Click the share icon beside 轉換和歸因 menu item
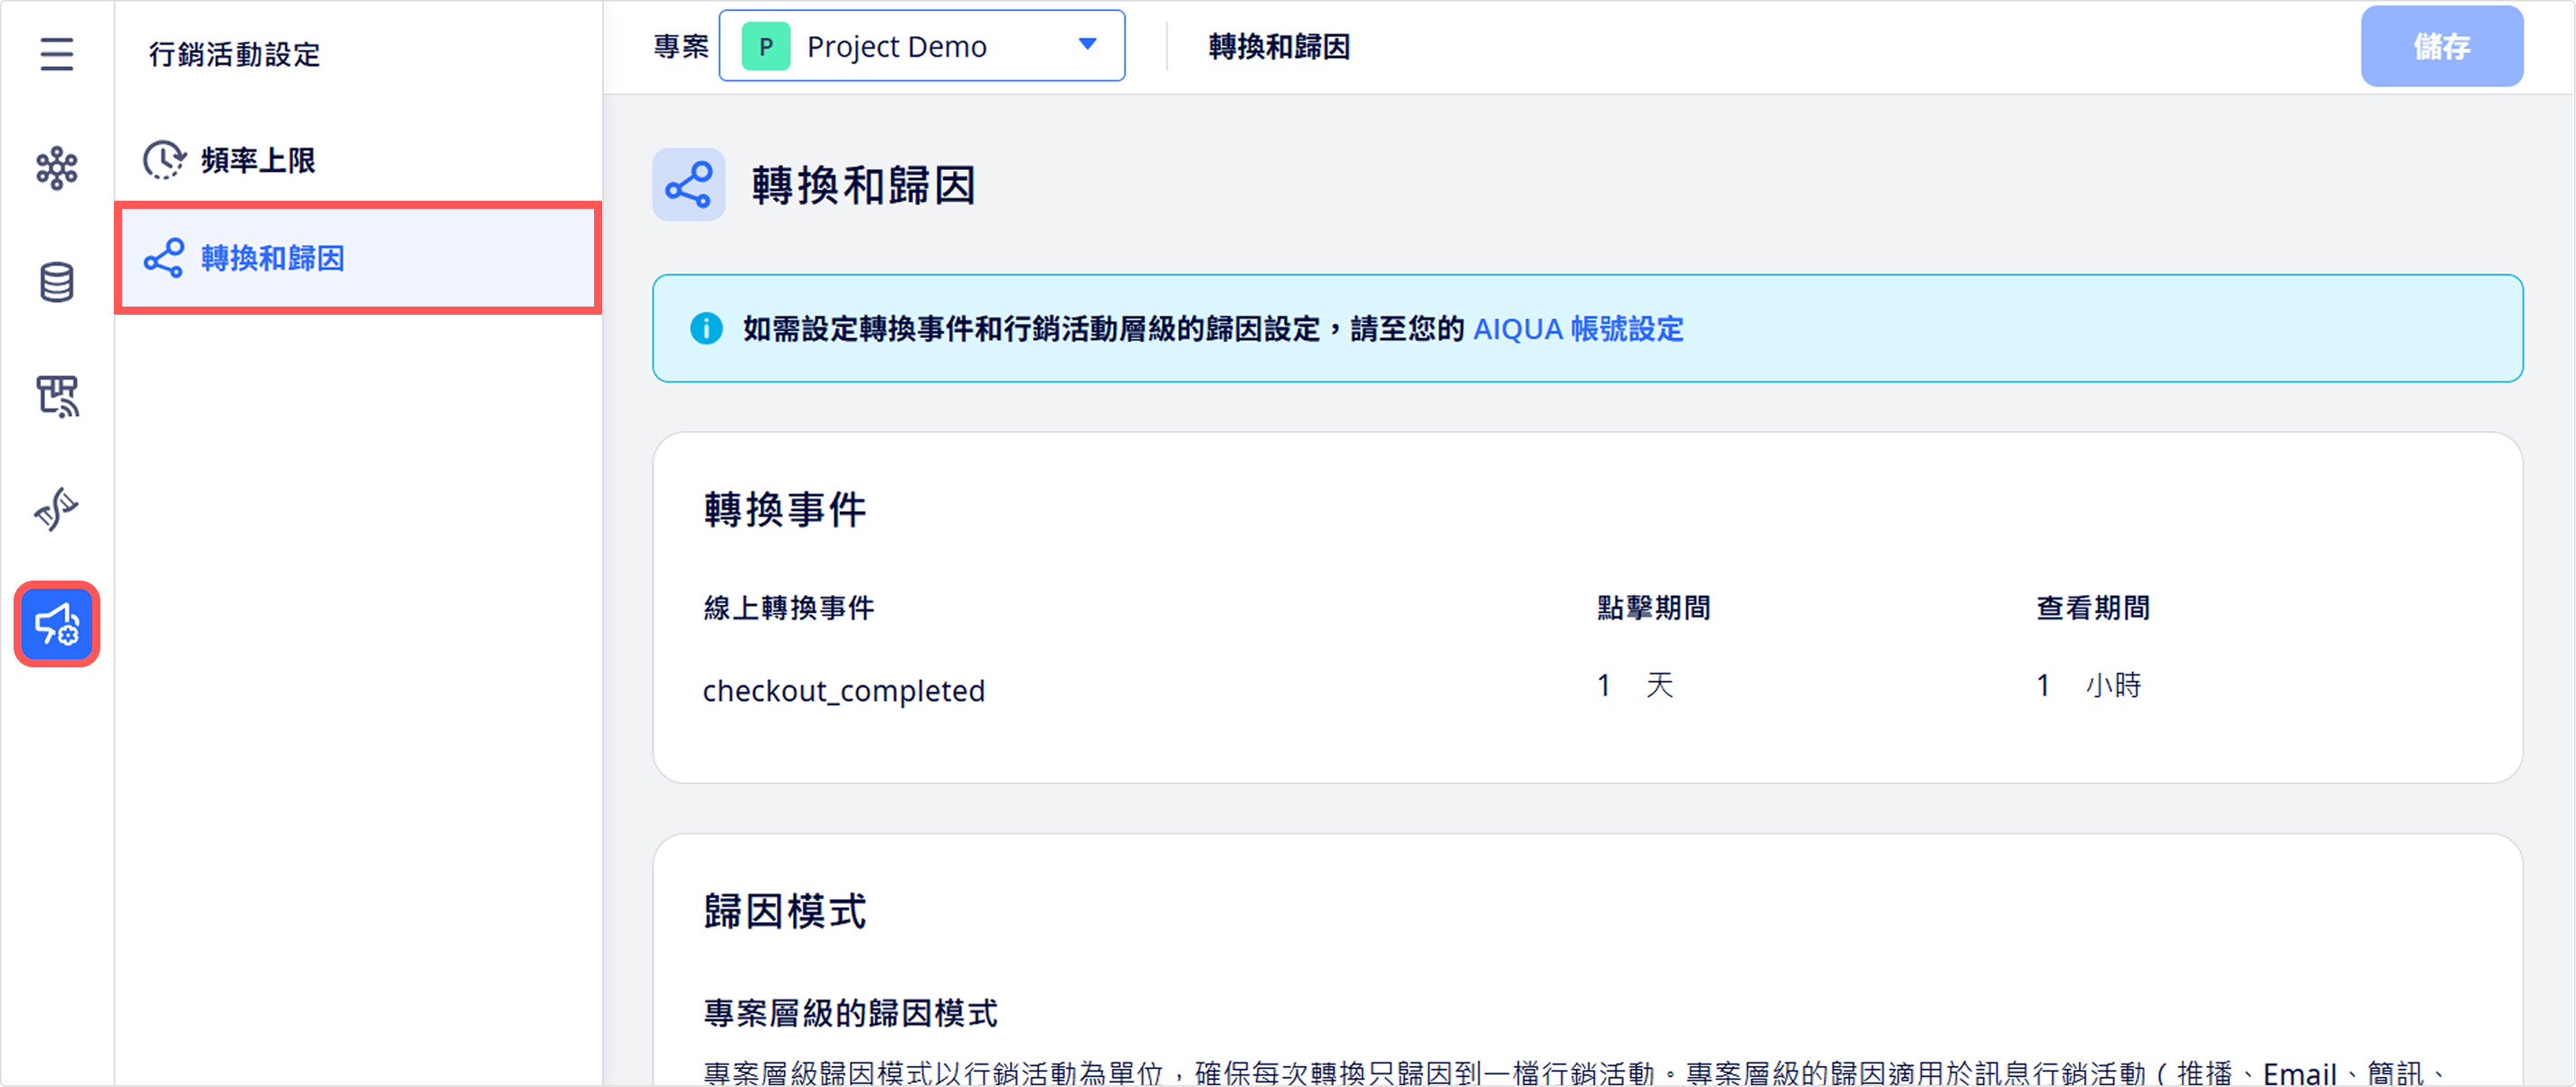 click(x=164, y=258)
